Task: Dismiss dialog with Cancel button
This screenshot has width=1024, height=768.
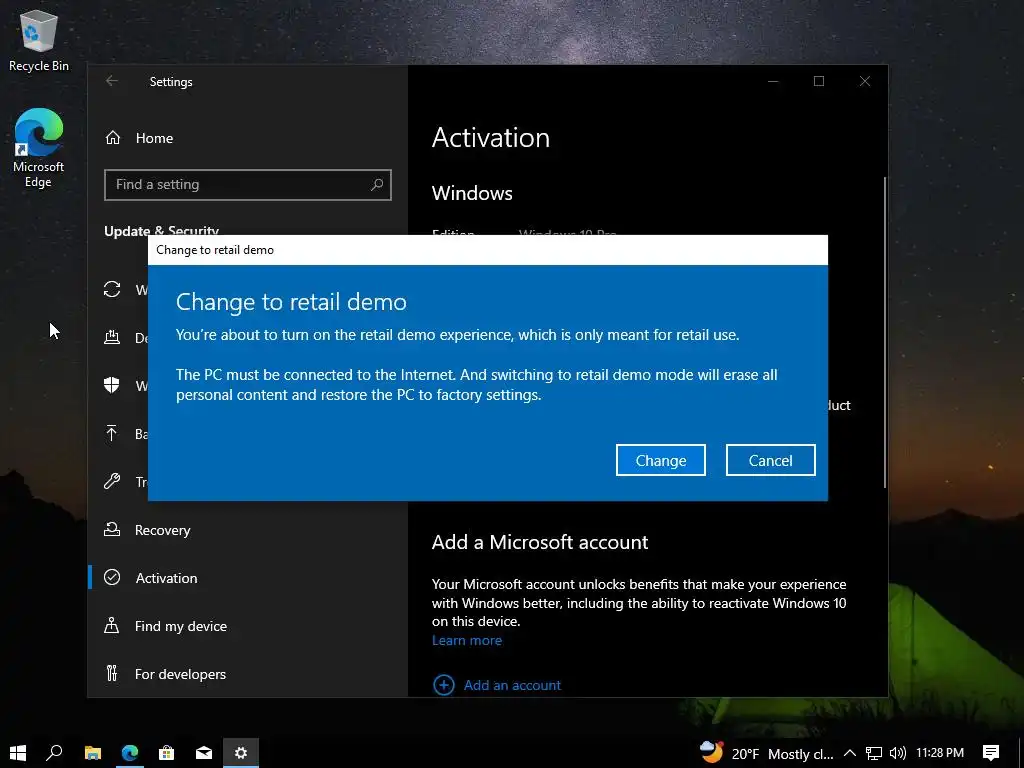Action: [770, 460]
